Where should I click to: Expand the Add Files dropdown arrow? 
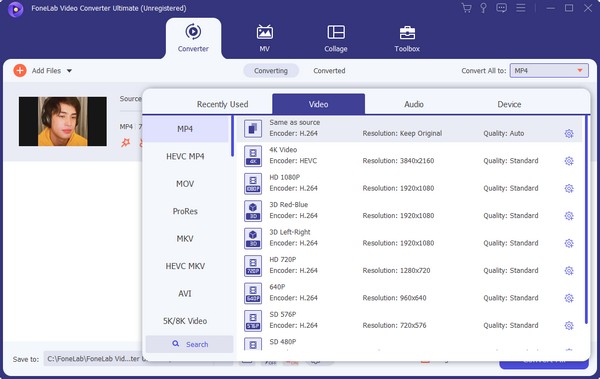[69, 71]
